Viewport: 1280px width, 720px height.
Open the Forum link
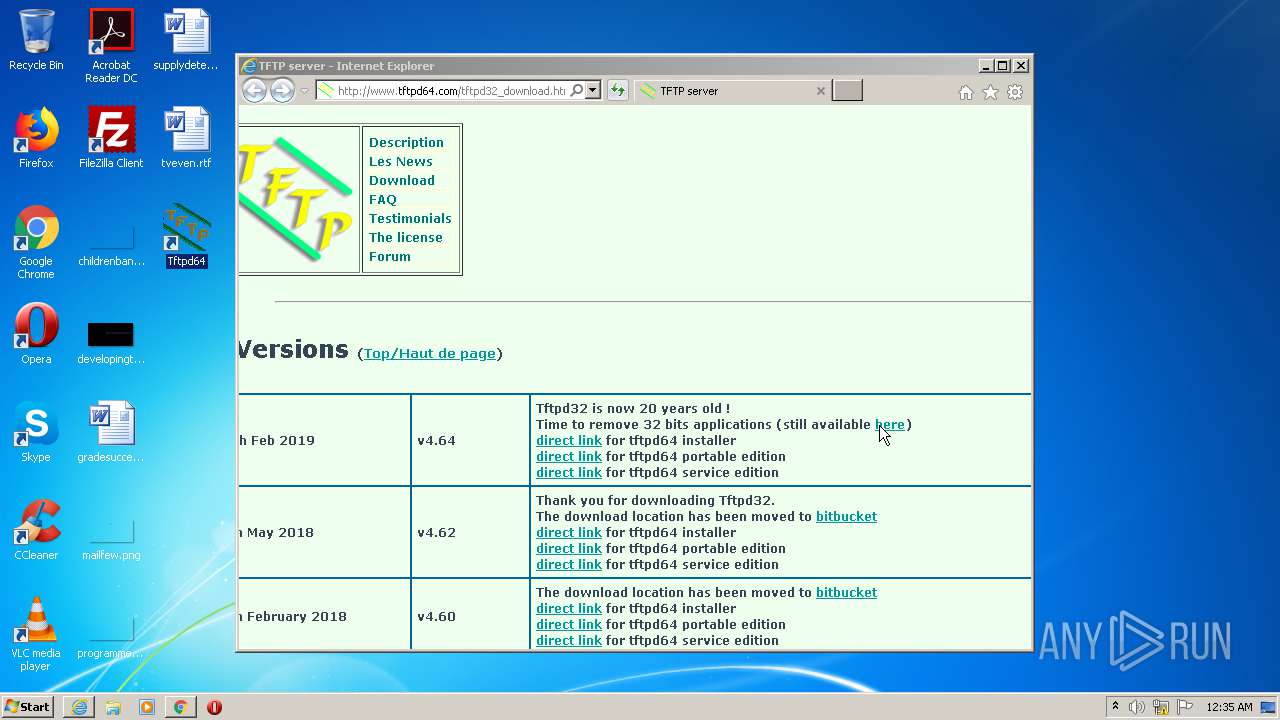click(x=390, y=256)
